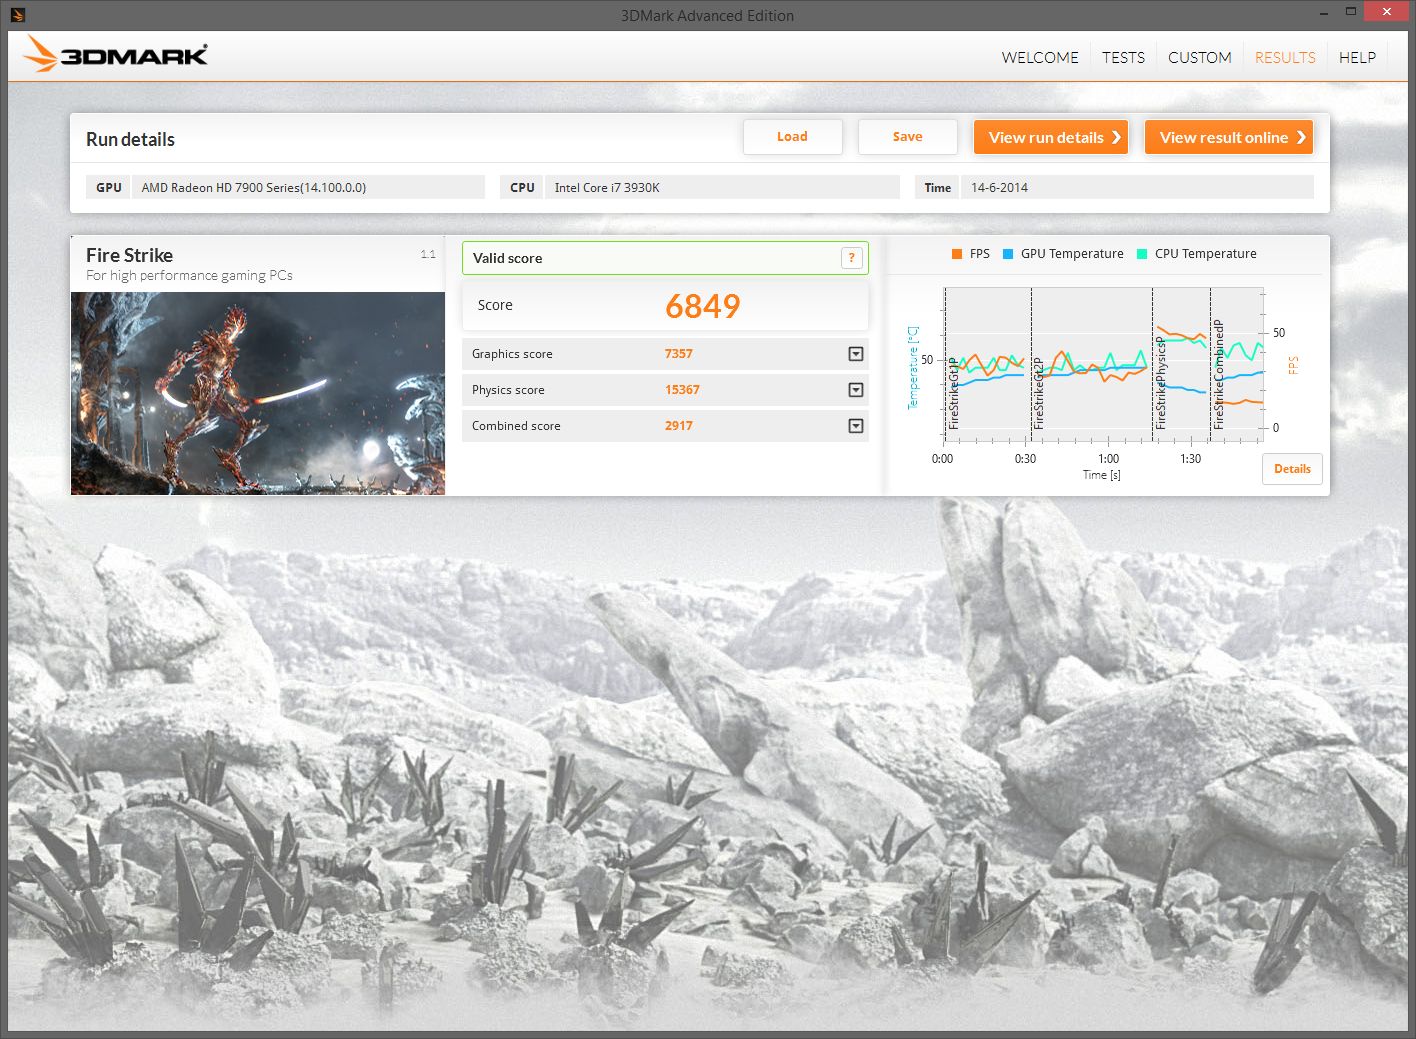Click the overall score 6849
Screen dimensions: 1416x1039
point(703,306)
